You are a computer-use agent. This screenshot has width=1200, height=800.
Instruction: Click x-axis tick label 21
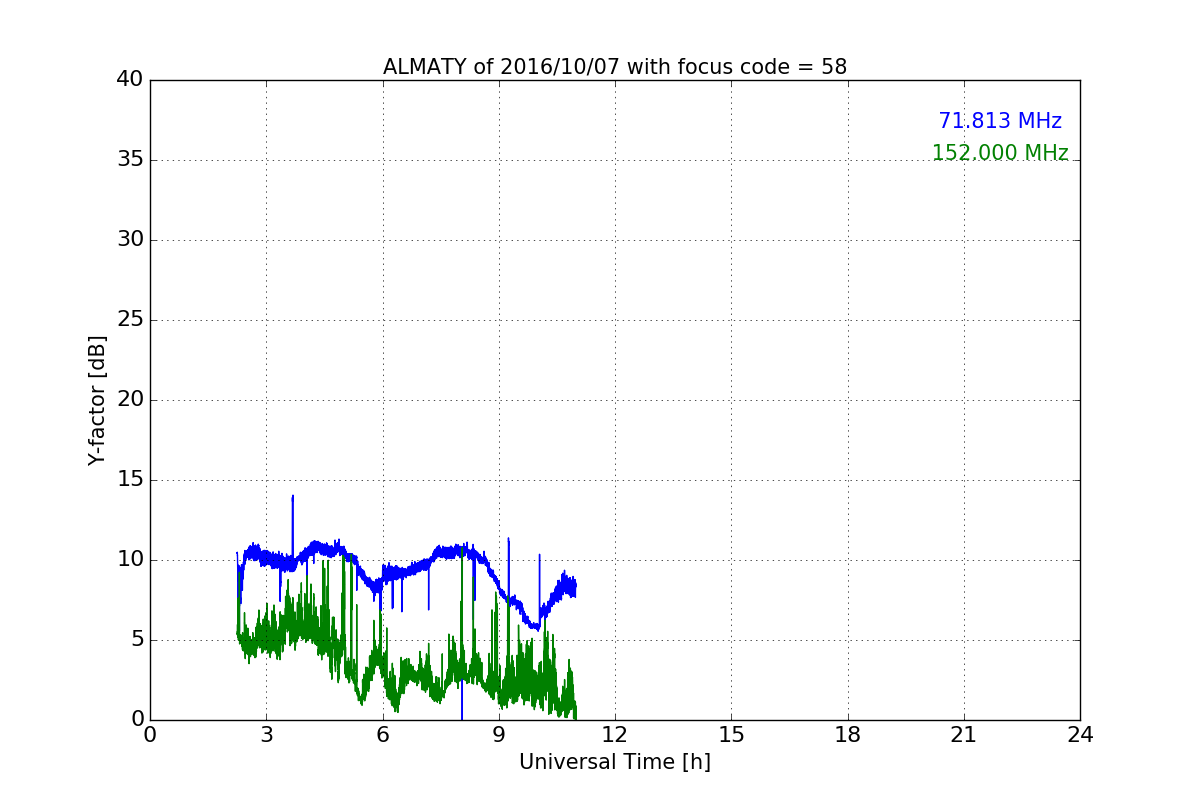click(x=964, y=736)
